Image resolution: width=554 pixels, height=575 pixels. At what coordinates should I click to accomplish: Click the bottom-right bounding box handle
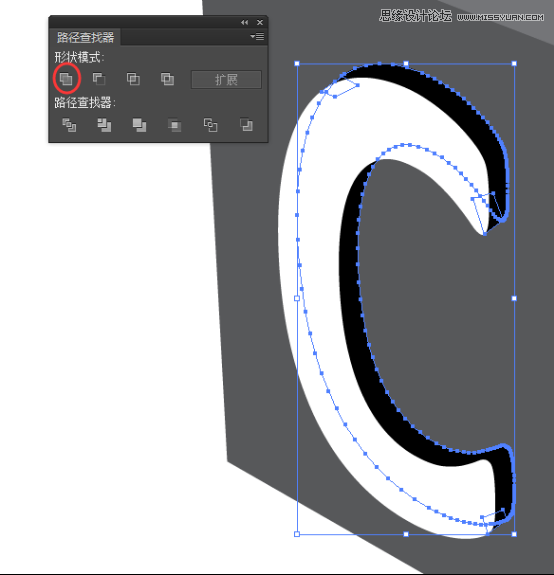pos(514,534)
